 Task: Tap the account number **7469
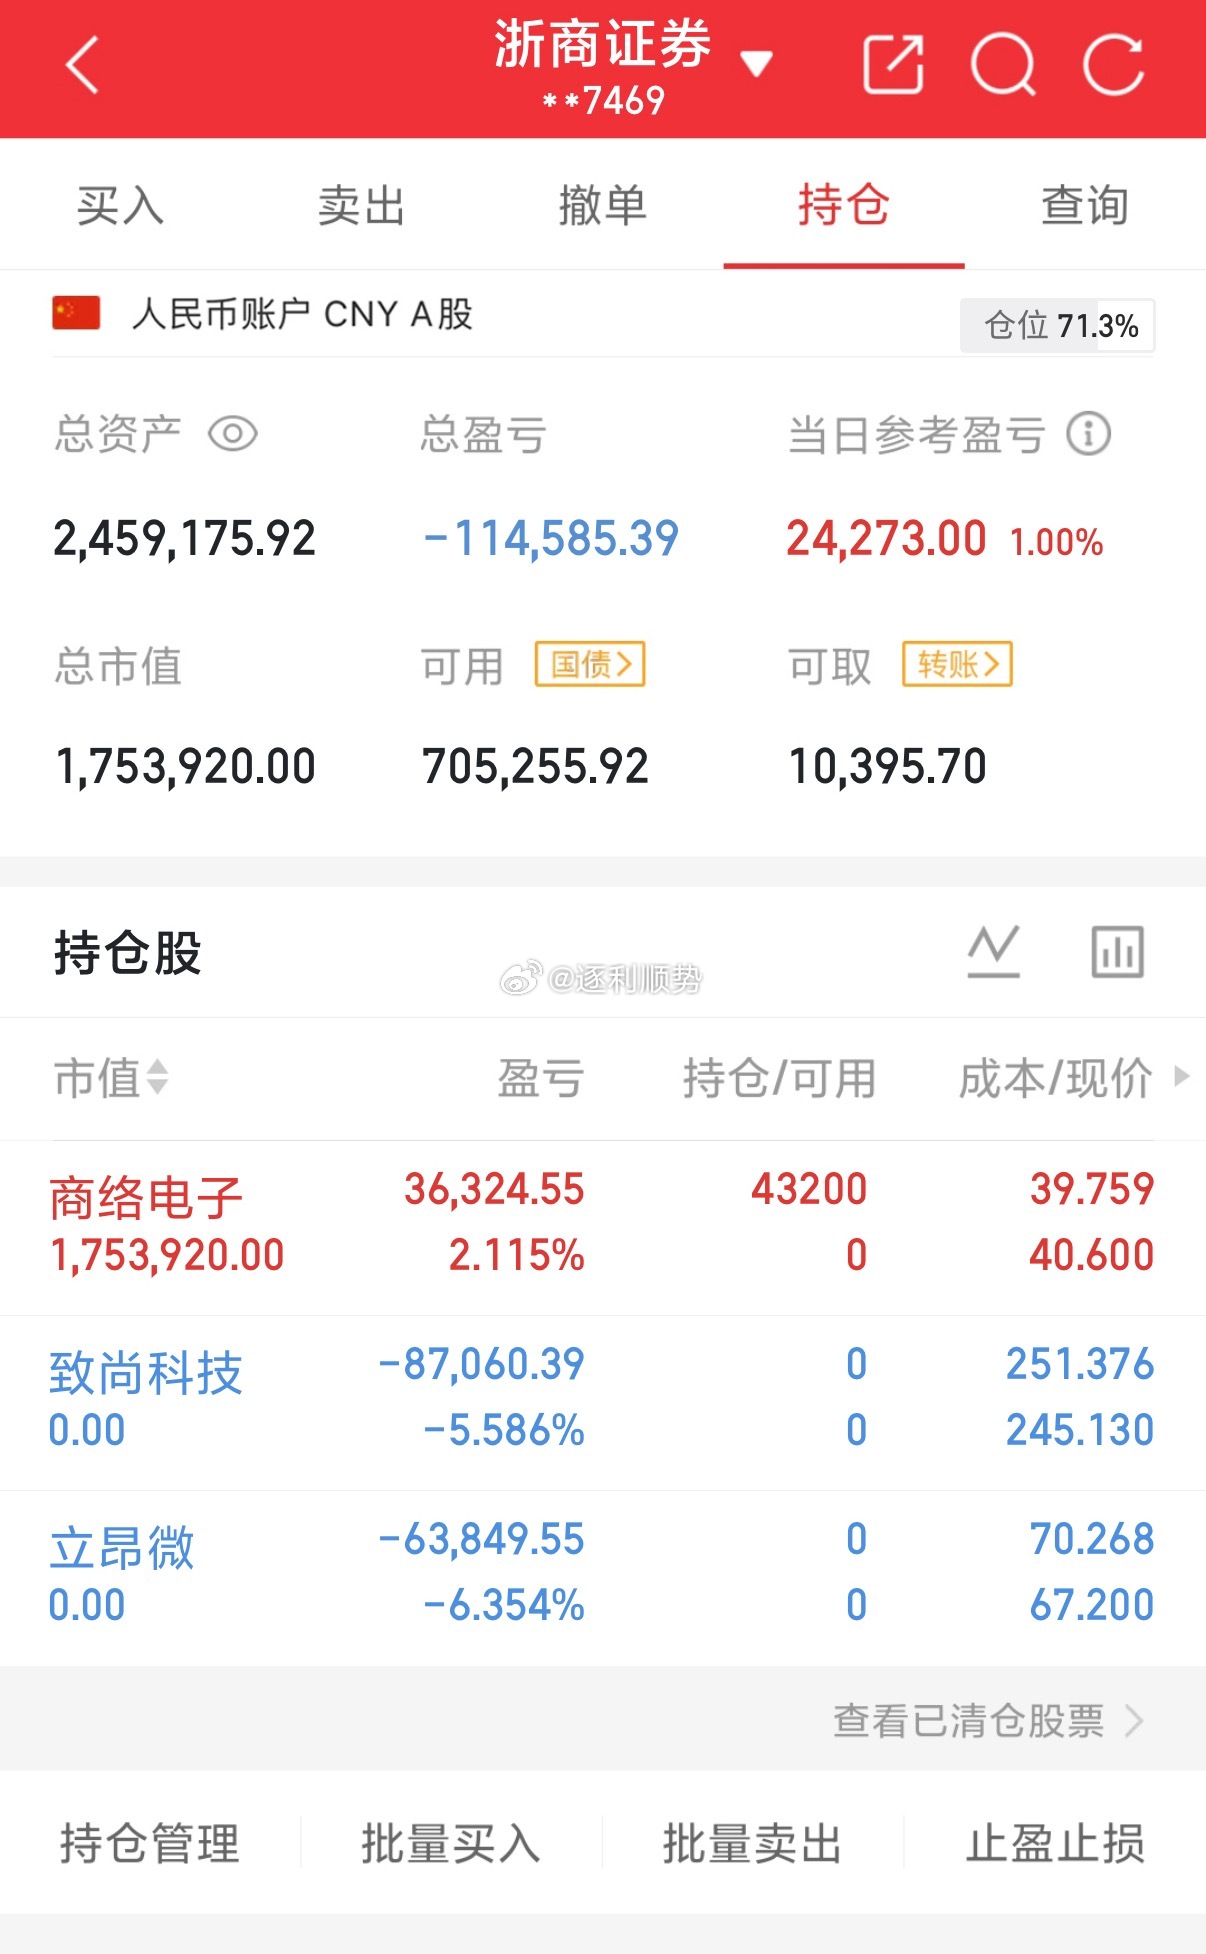(603, 100)
